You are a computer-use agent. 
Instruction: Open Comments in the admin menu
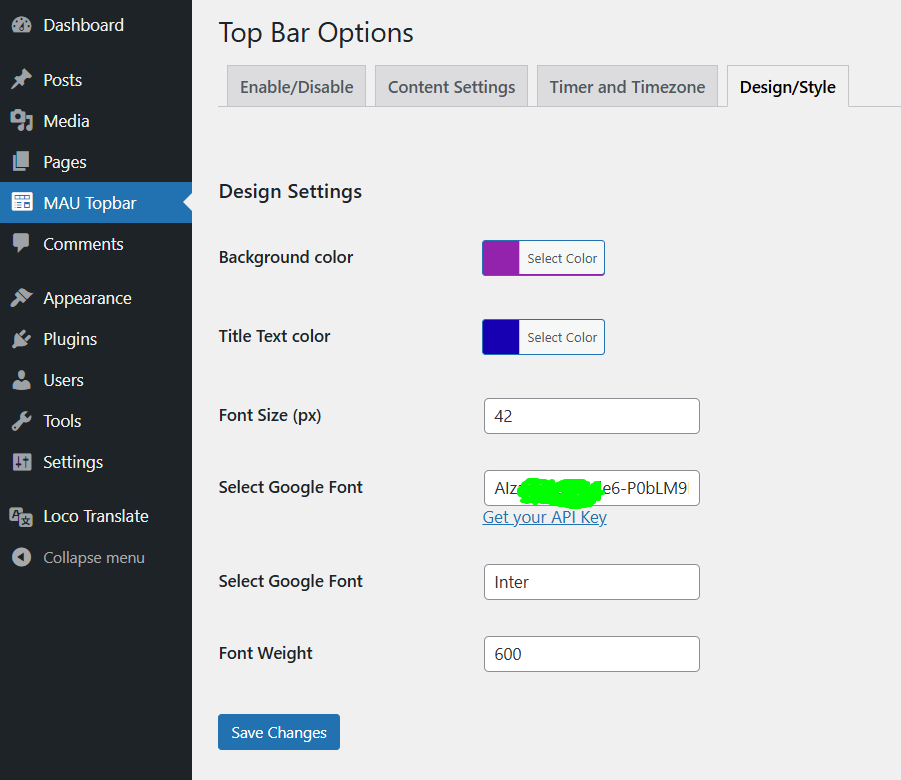96,244
